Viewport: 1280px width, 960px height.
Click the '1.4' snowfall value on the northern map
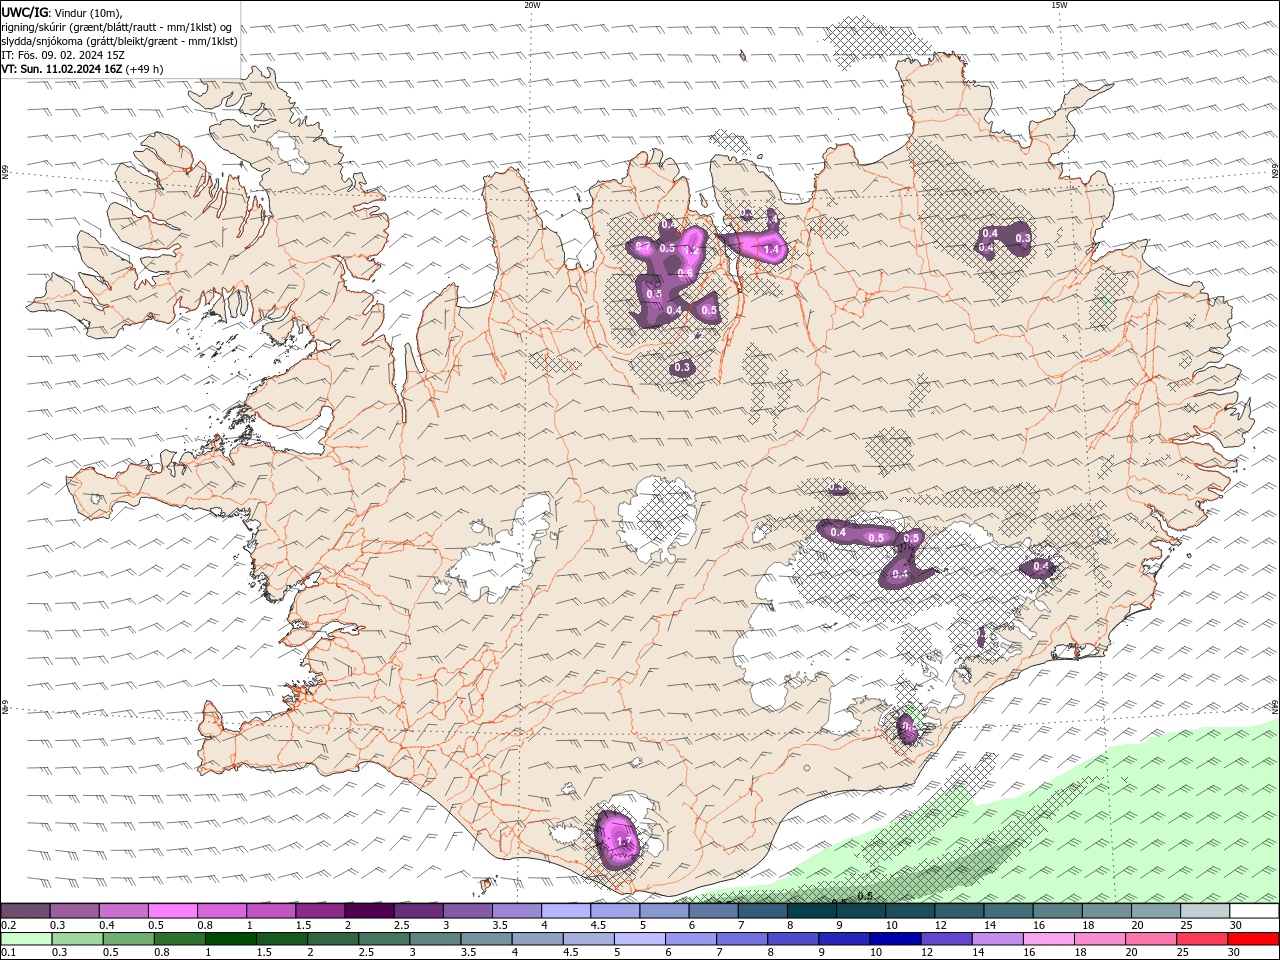[770, 250]
